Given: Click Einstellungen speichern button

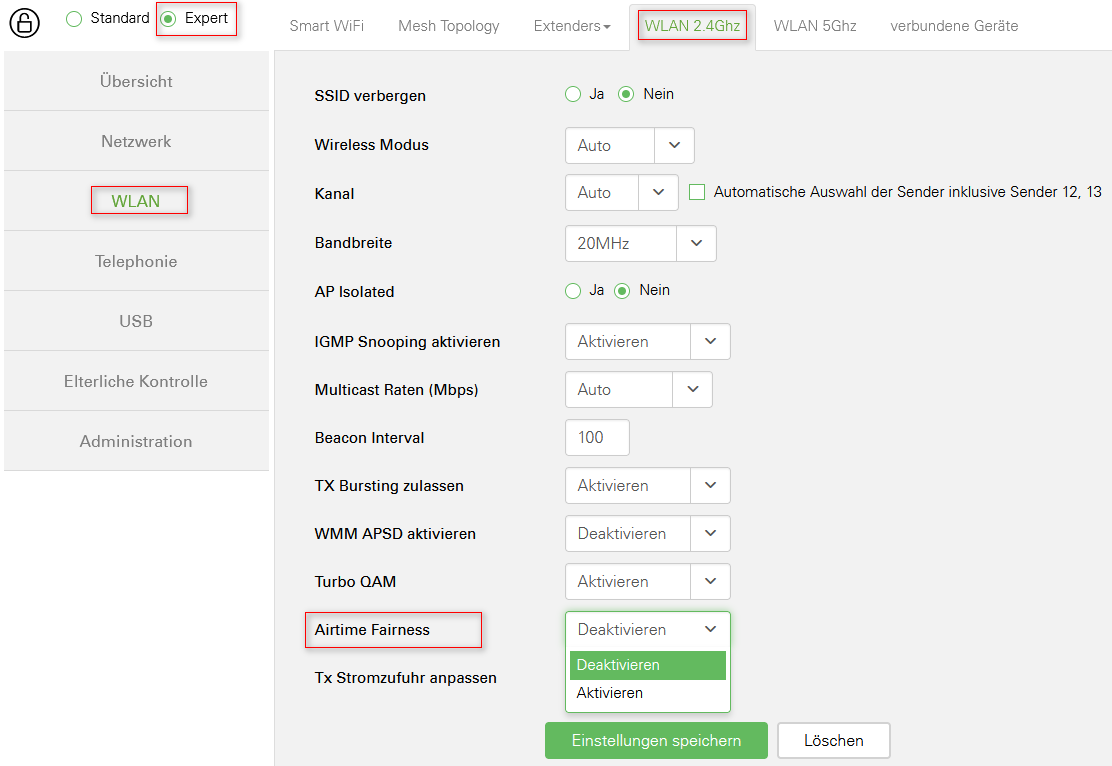Looking at the screenshot, I should point(656,741).
